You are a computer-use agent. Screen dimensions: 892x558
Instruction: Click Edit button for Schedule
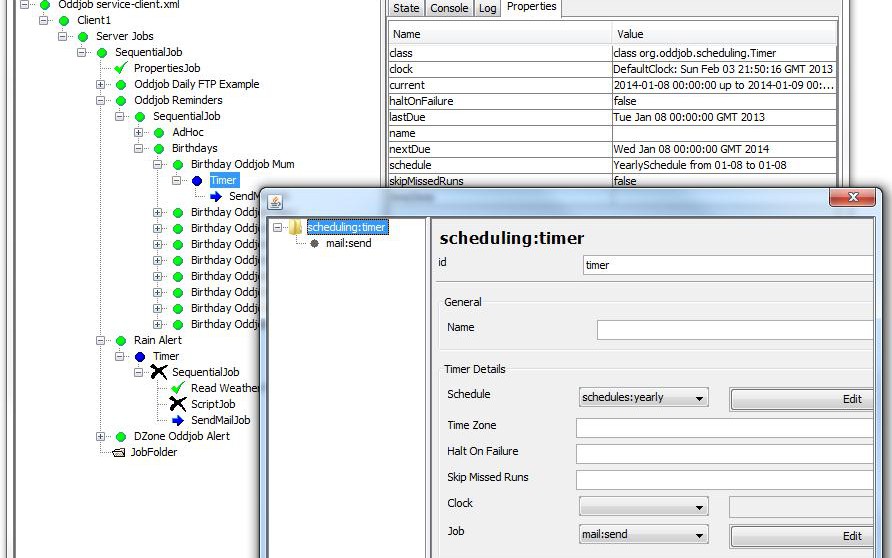point(801,399)
